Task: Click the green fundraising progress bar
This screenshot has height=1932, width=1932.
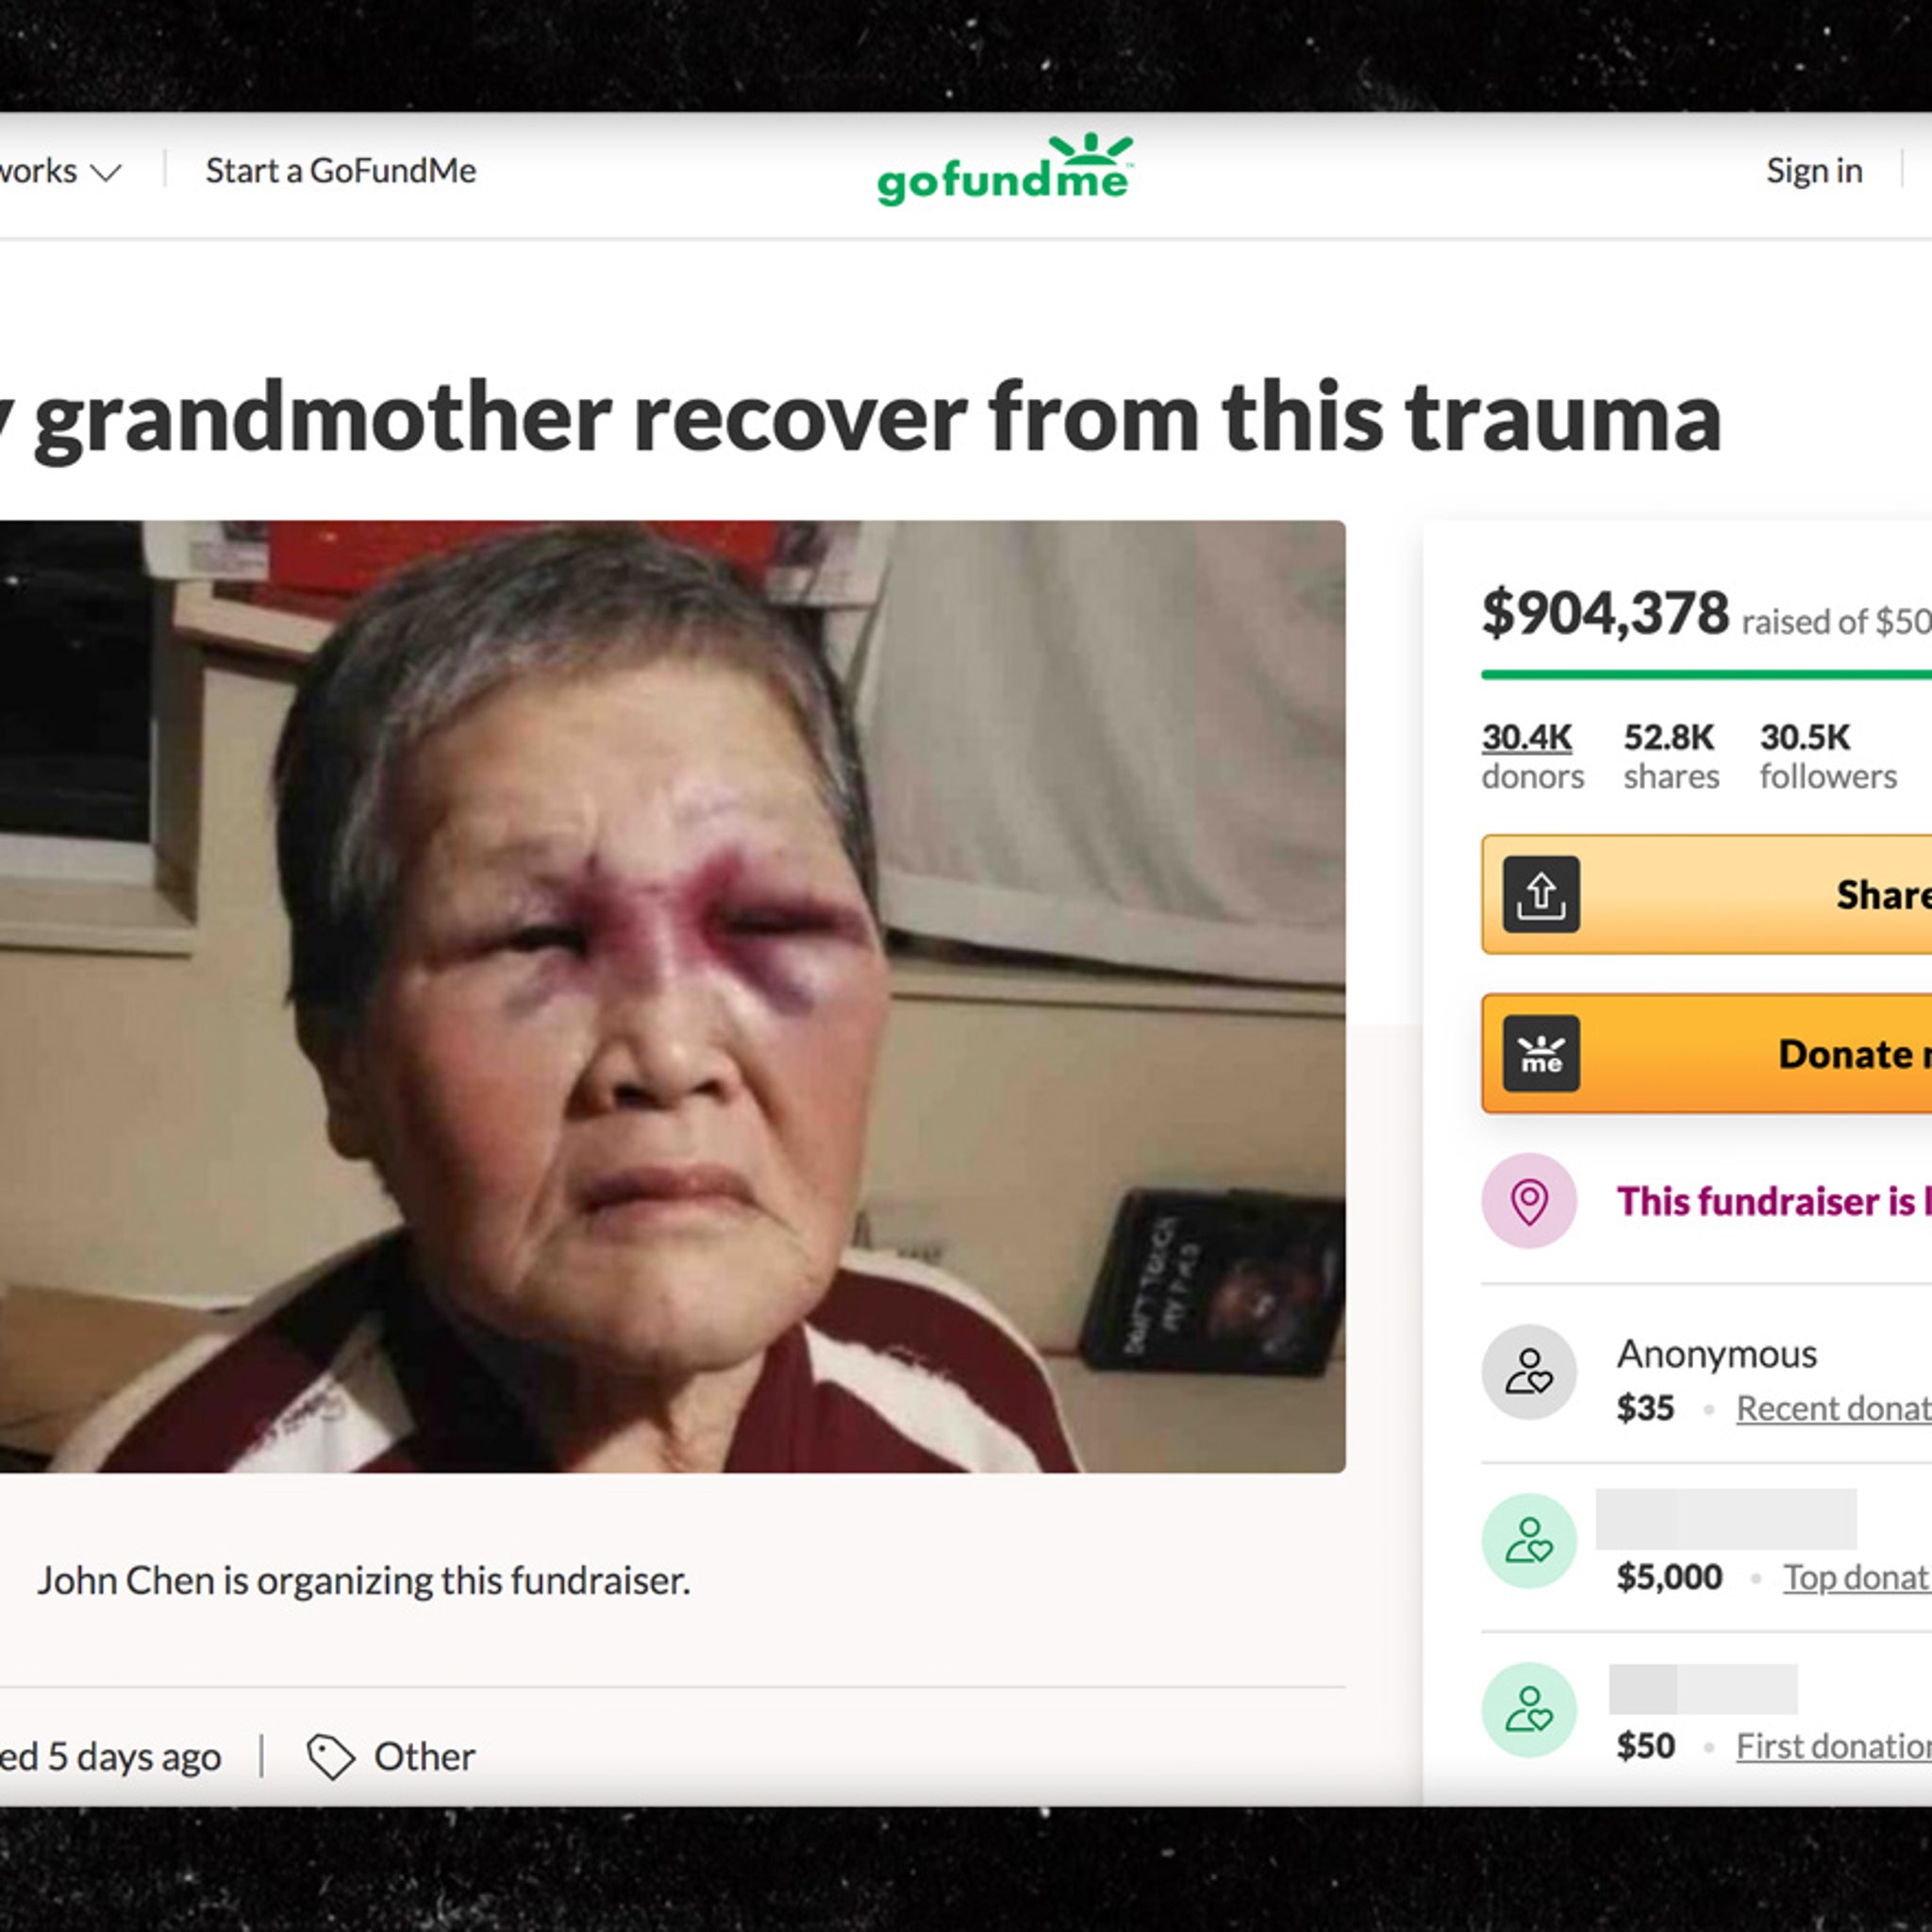Action: [1706, 675]
